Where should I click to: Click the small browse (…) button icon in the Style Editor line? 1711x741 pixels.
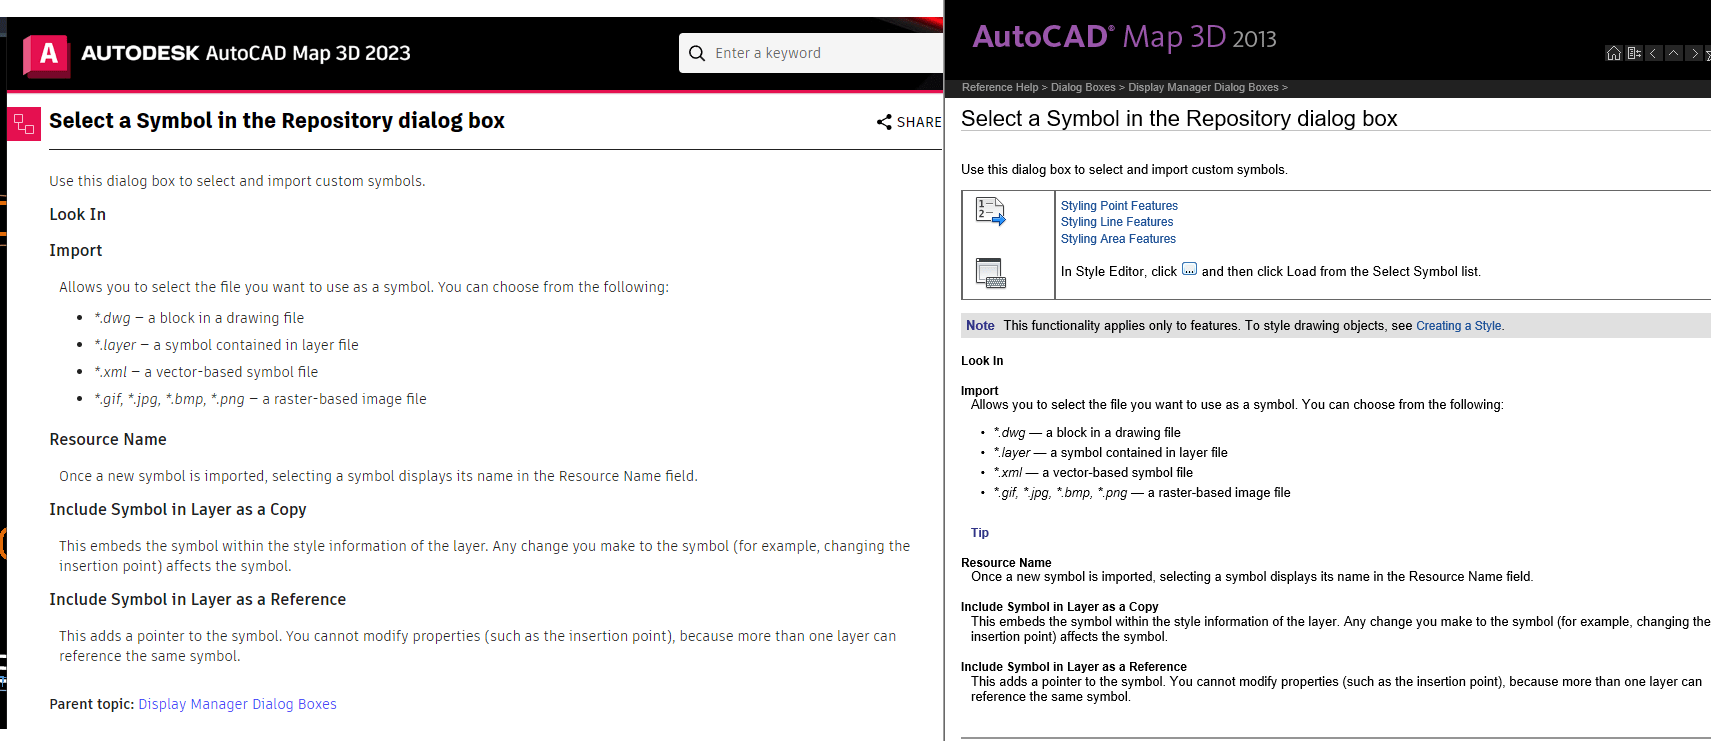pos(1189,269)
